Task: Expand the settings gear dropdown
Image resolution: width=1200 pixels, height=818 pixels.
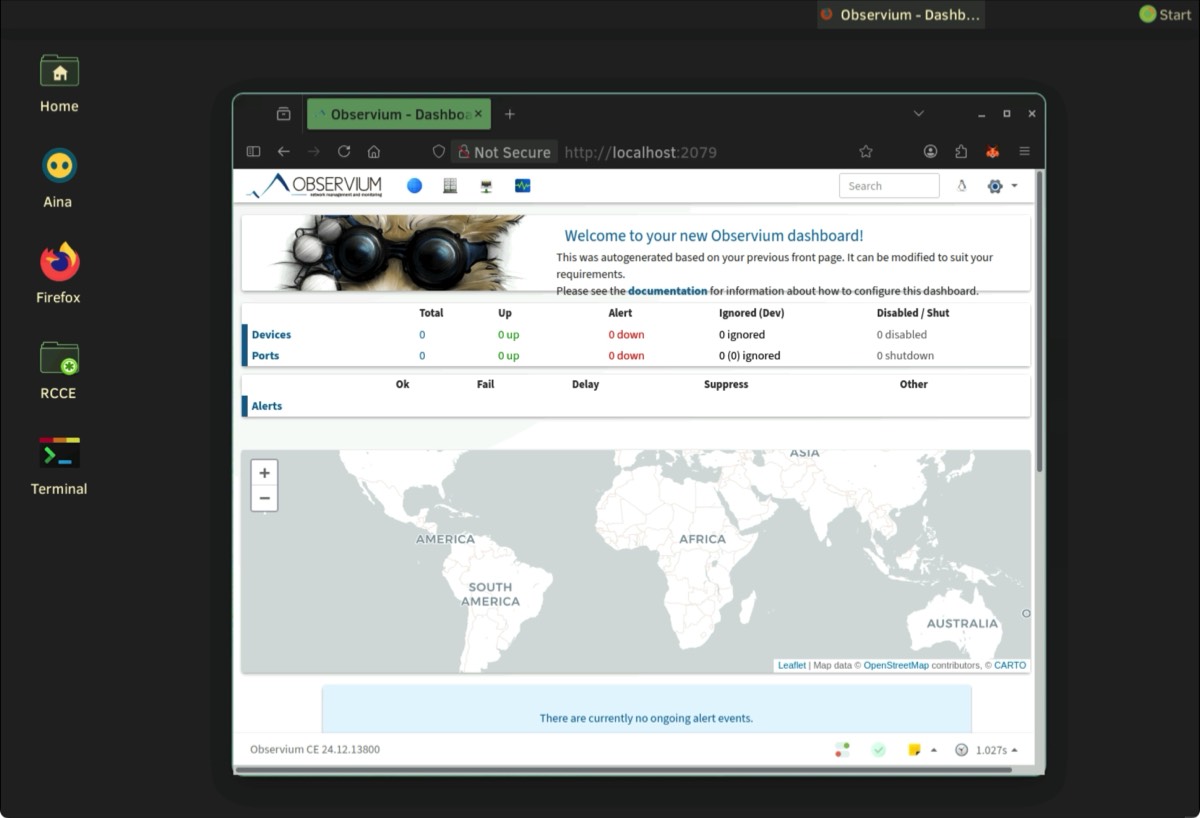Action: click(x=1001, y=186)
